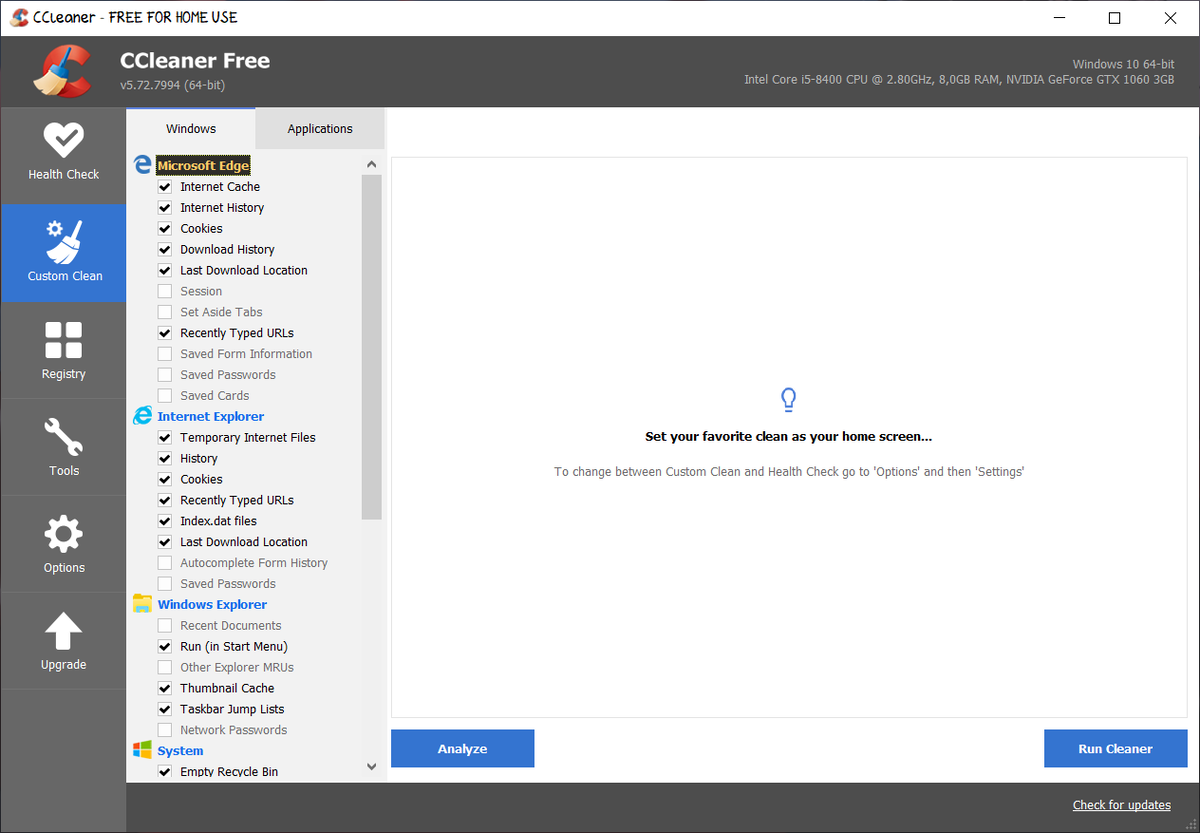Collapse the Microsoft Edge section
Image resolution: width=1200 pixels, height=833 pixels.
(x=203, y=165)
